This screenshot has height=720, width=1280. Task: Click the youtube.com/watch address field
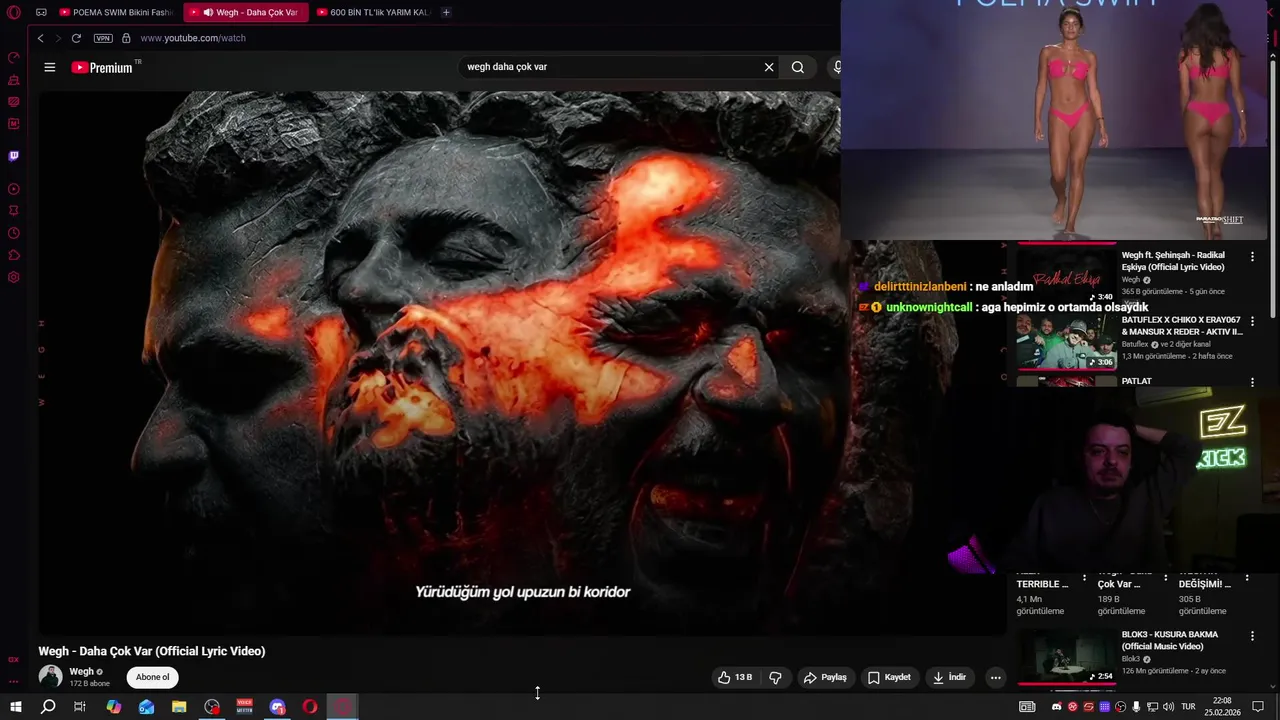193,38
